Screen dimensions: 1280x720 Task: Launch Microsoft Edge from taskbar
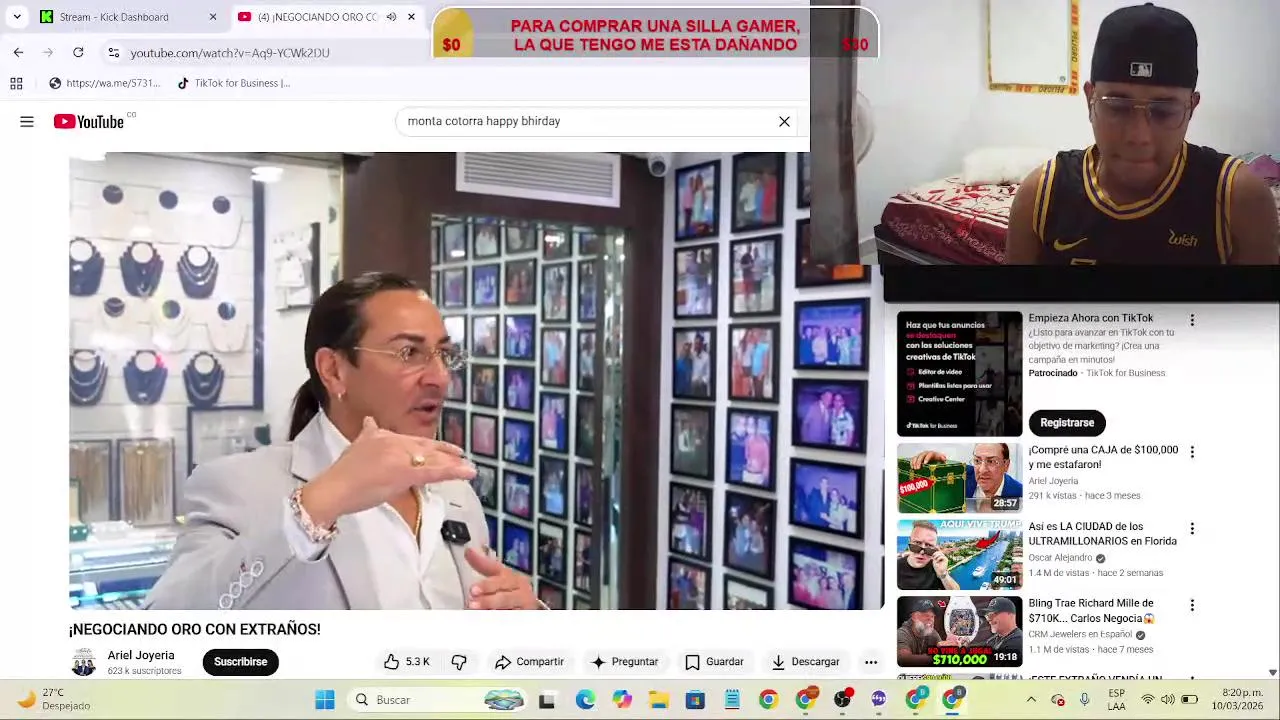click(x=585, y=700)
